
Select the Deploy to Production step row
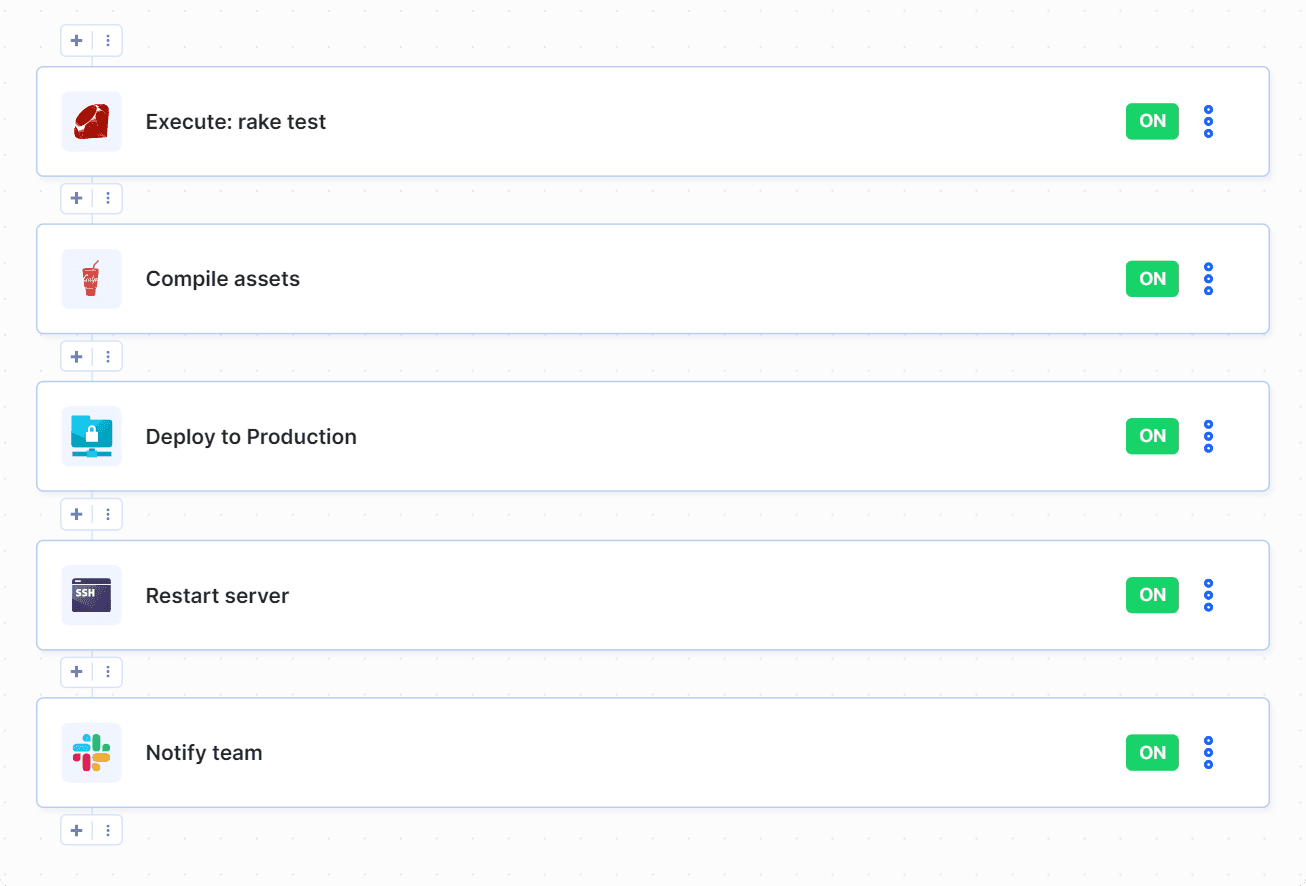652,436
